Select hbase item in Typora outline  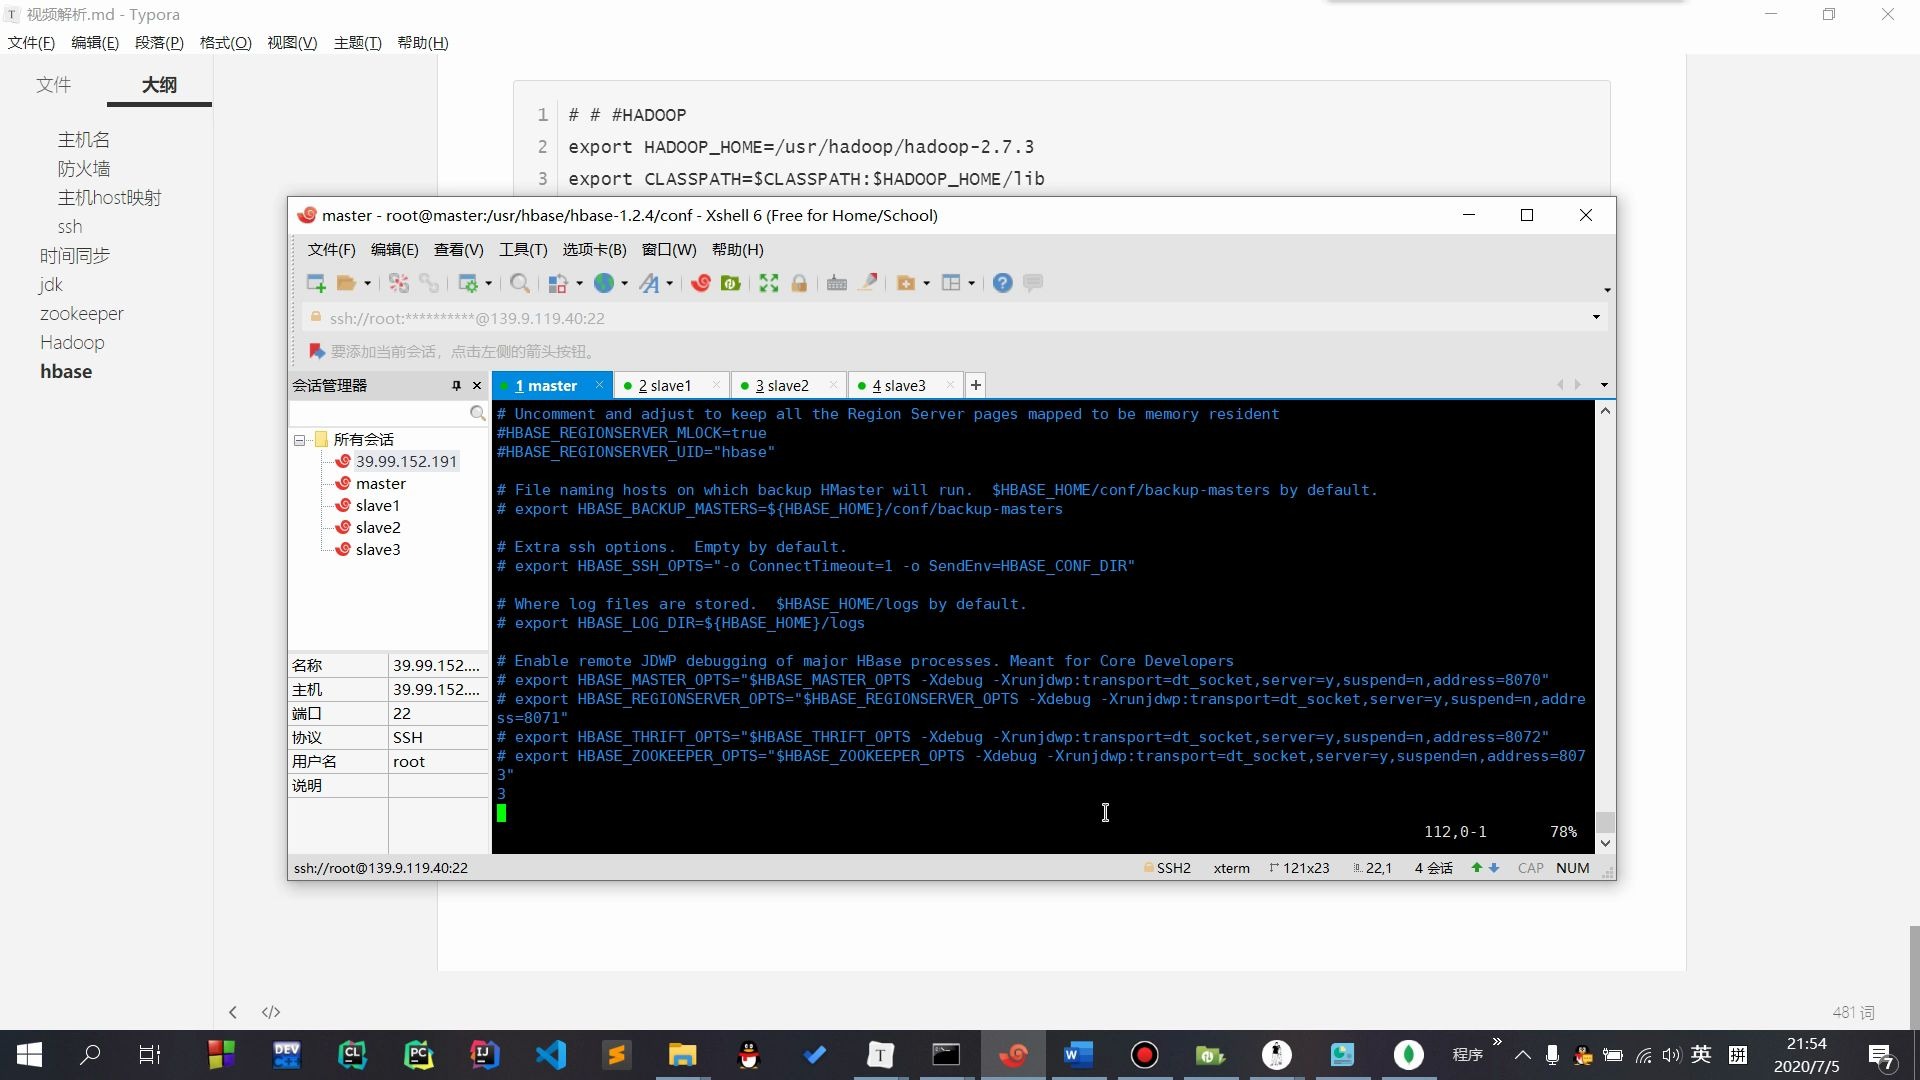pos(65,372)
